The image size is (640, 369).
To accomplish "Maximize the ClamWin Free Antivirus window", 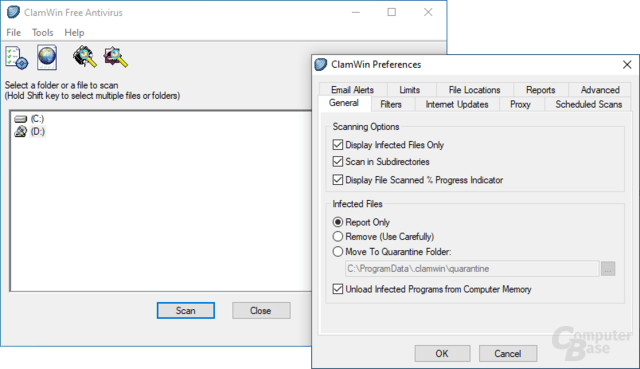I will (x=391, y=12).
